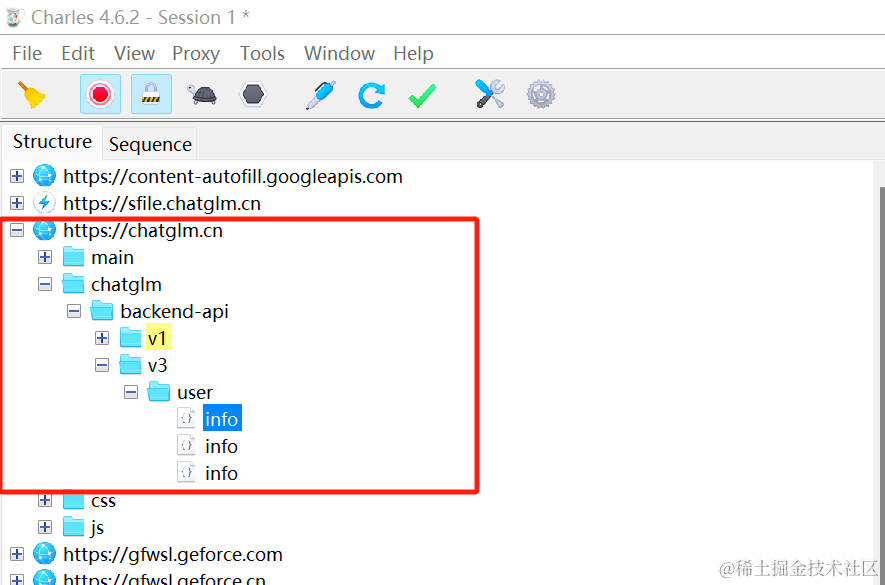Switch to the Sequence tab
885x585 pixels.
[x=150, y=145]
